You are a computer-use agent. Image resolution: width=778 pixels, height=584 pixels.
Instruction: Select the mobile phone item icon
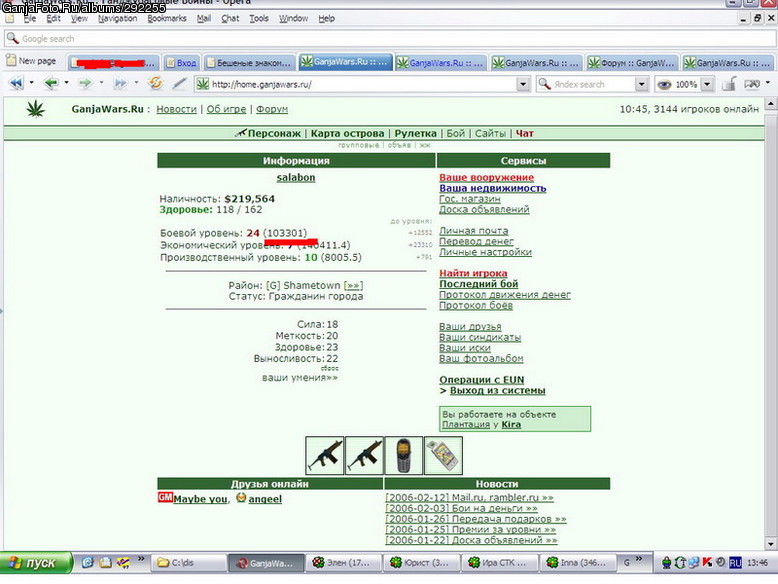(403, 455)
